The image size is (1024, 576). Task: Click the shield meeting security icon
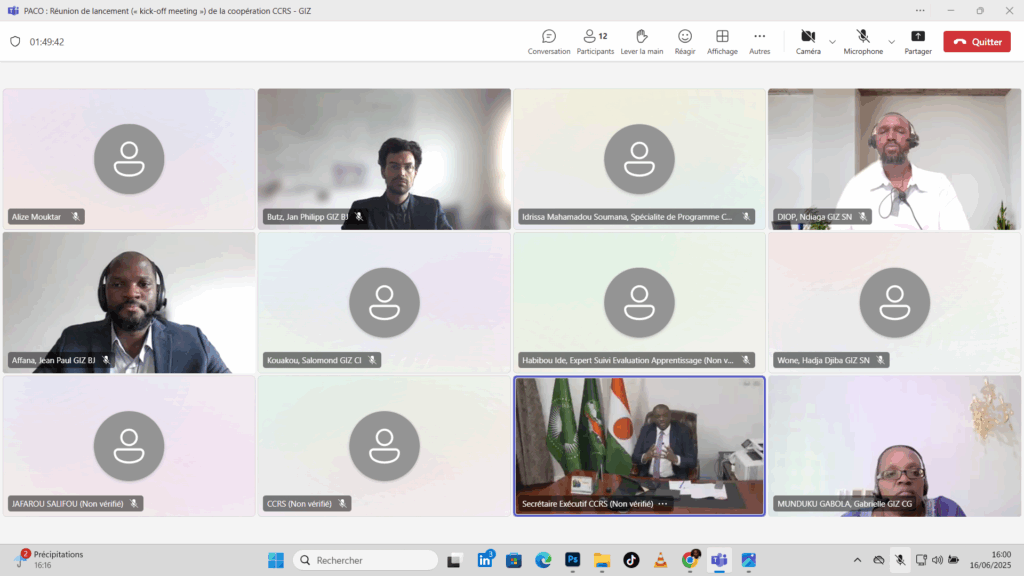point(15,42)
